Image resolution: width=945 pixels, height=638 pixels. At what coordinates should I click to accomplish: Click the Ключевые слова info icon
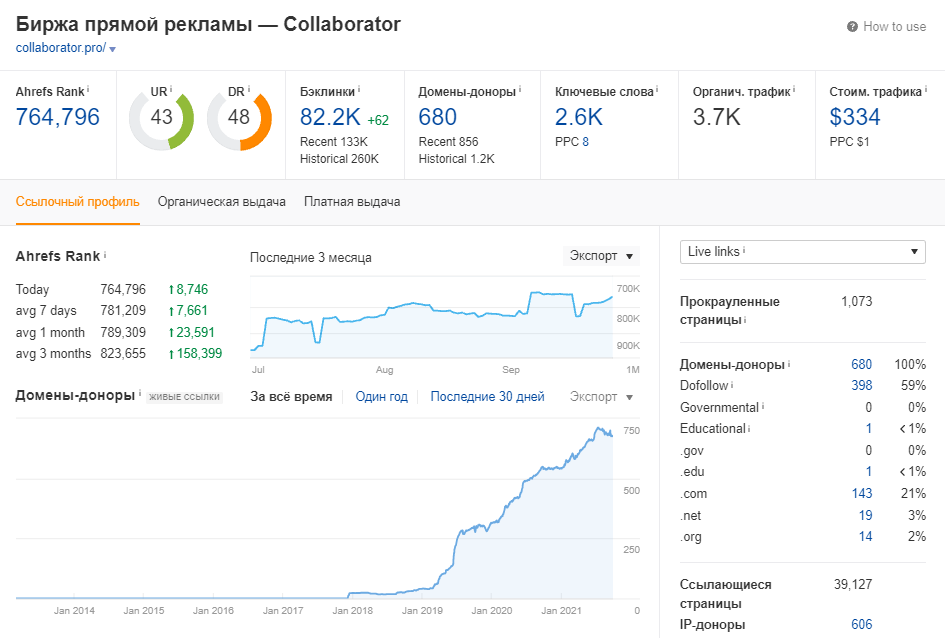tap(656, 90)
